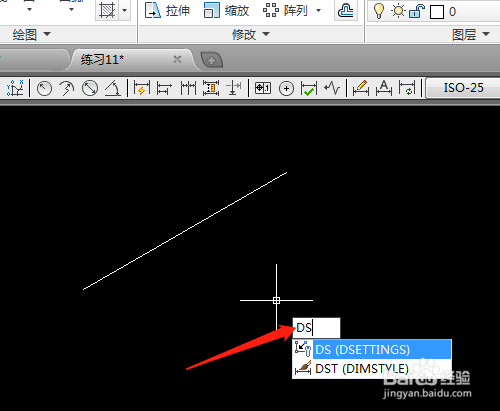This screenshot has height=411, width=500.
Task: Click the white layer color swatch
Action: pos(437,12)
